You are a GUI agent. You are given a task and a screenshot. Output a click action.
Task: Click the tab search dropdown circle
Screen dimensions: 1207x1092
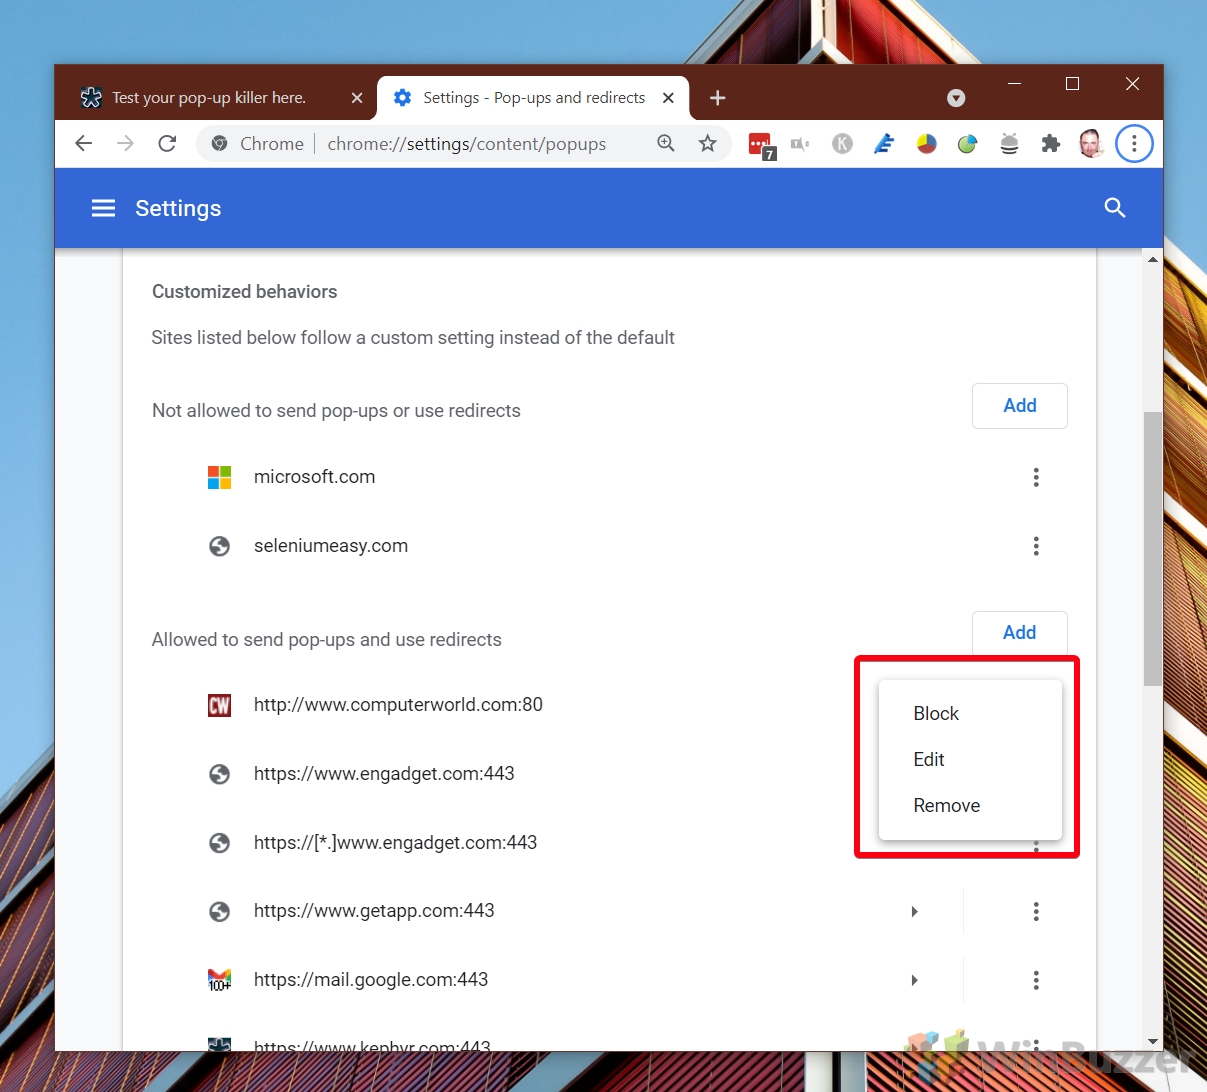956,98
